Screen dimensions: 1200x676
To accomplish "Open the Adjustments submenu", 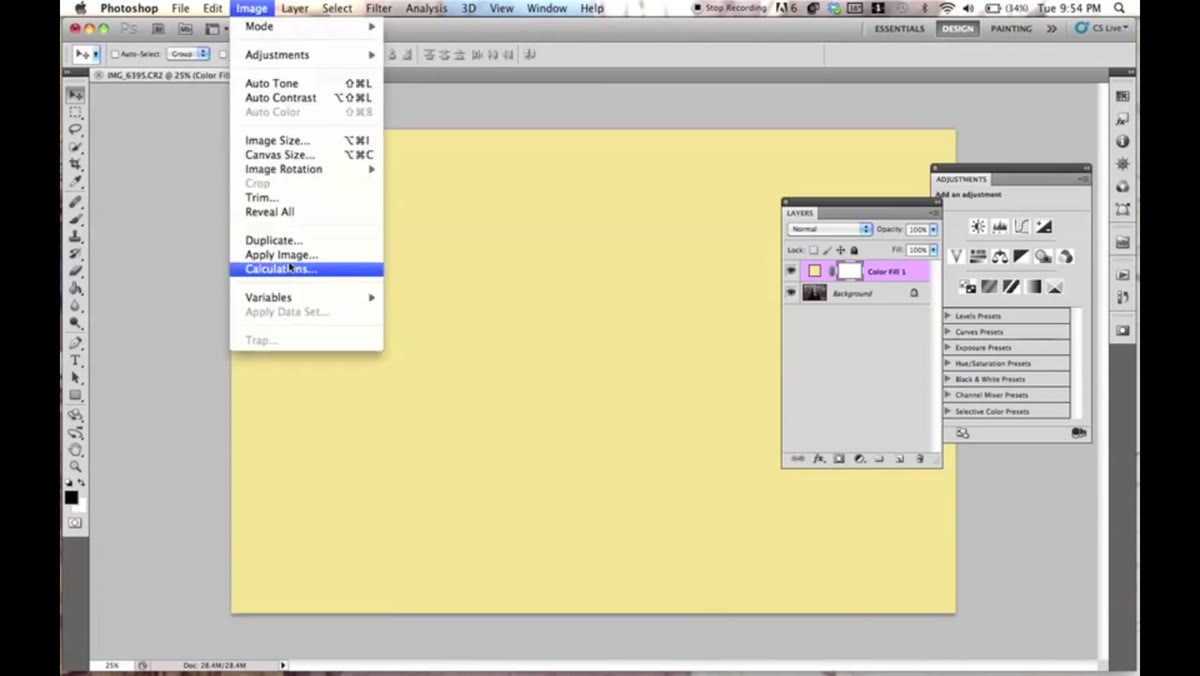I will 306,55.
